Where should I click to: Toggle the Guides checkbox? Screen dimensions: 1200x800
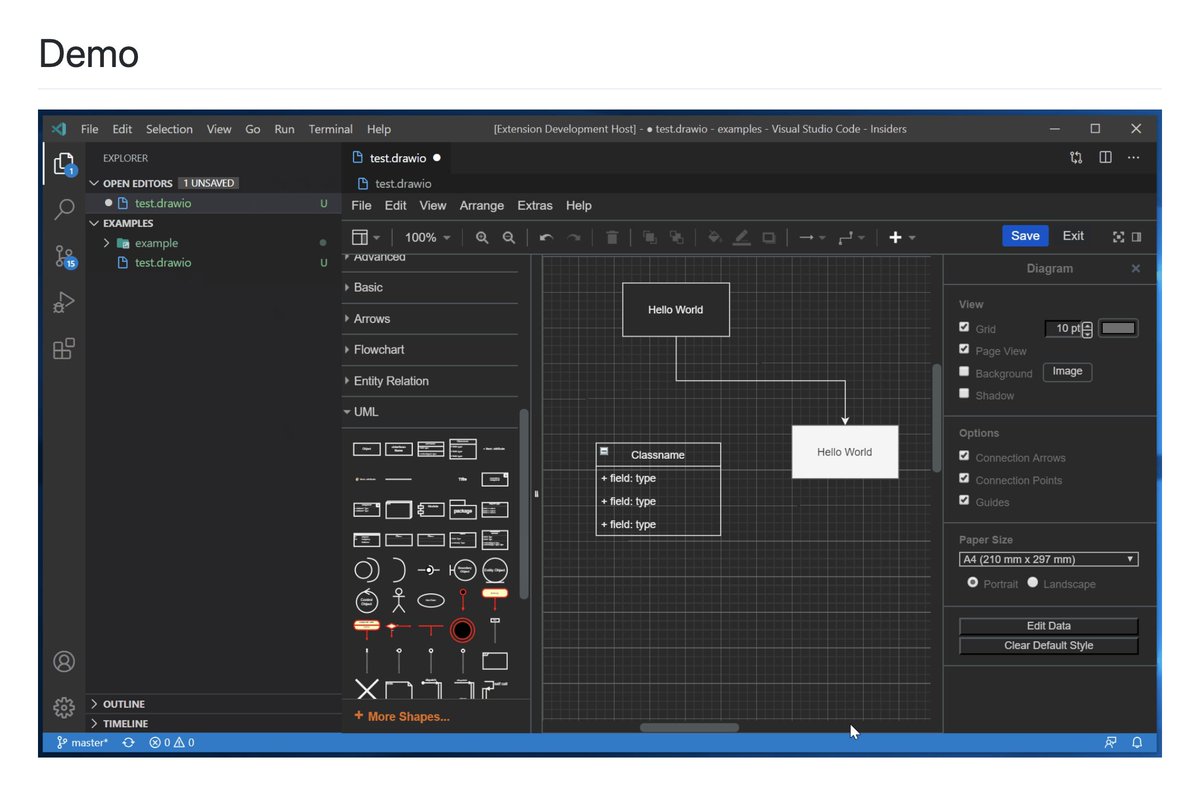click(964, 500)
